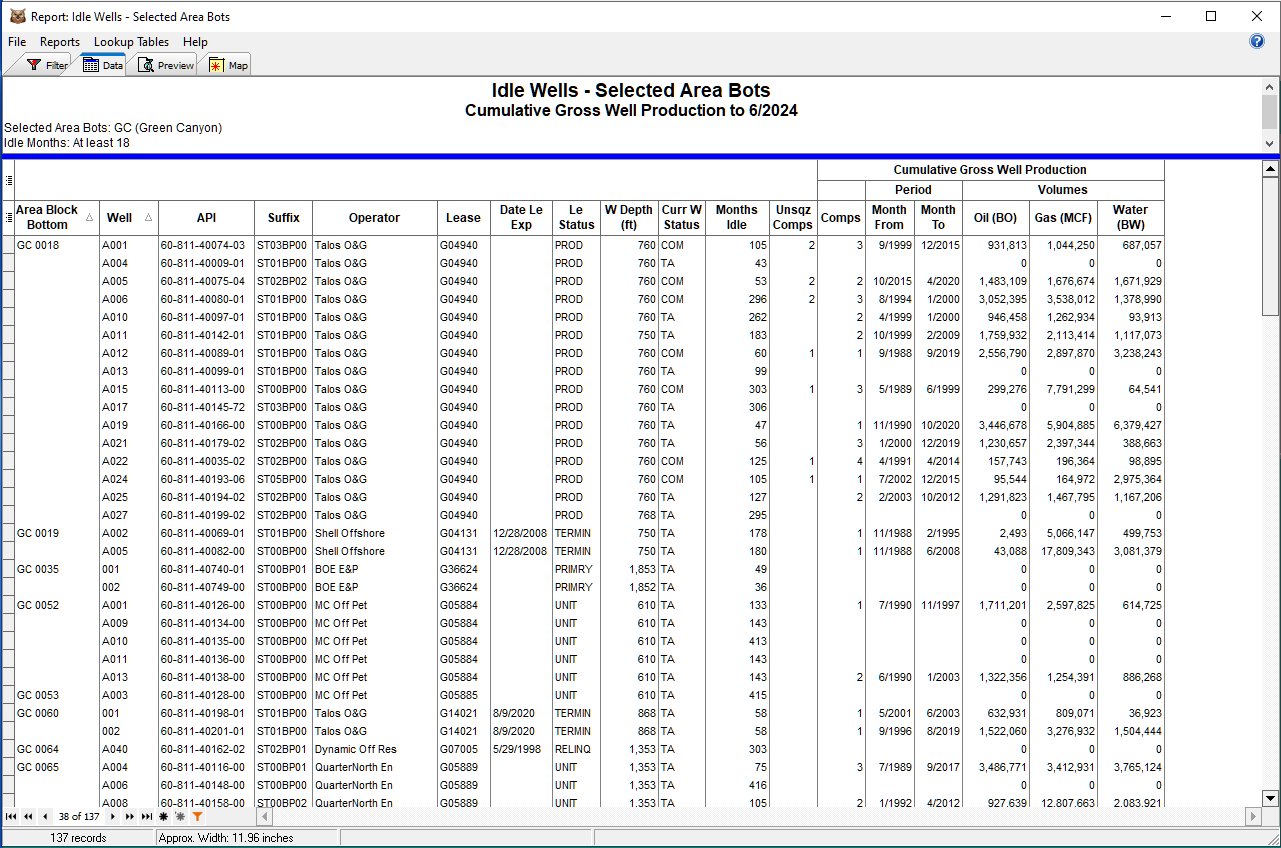Click the Gas (MCF) column header
The width and height of the screenshot is (1281, 848).
(1063, 217)
